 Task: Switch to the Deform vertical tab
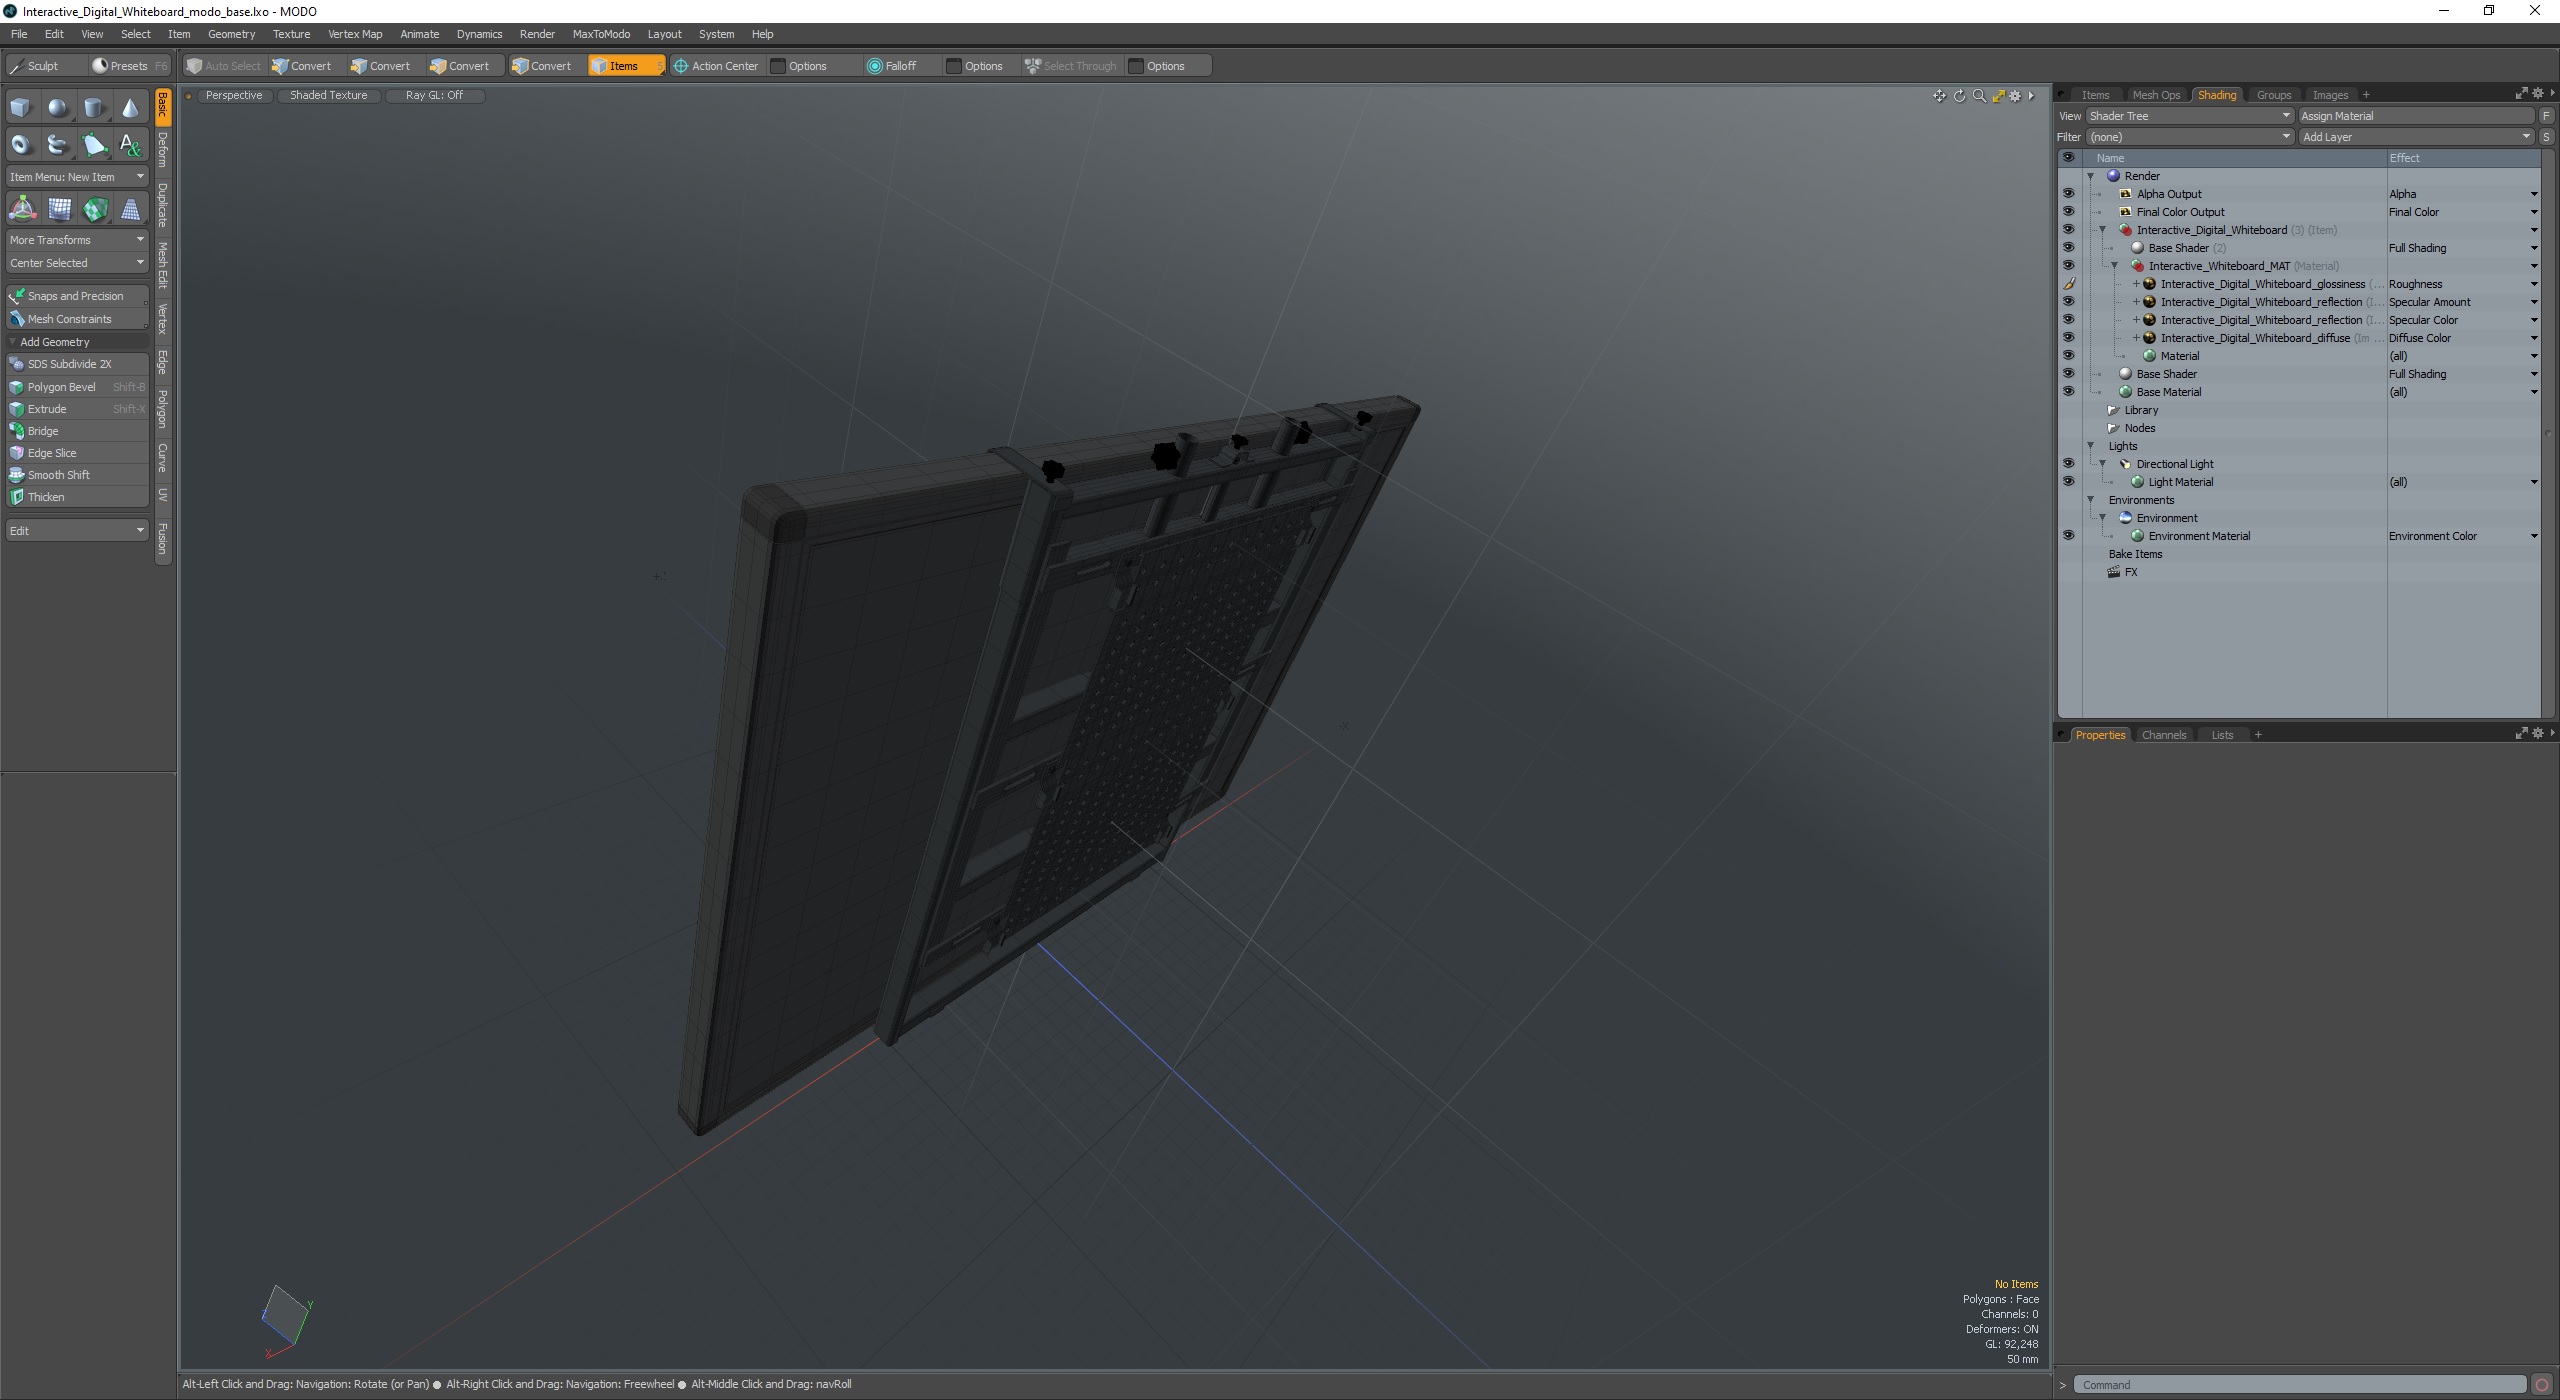click(163, 149)
